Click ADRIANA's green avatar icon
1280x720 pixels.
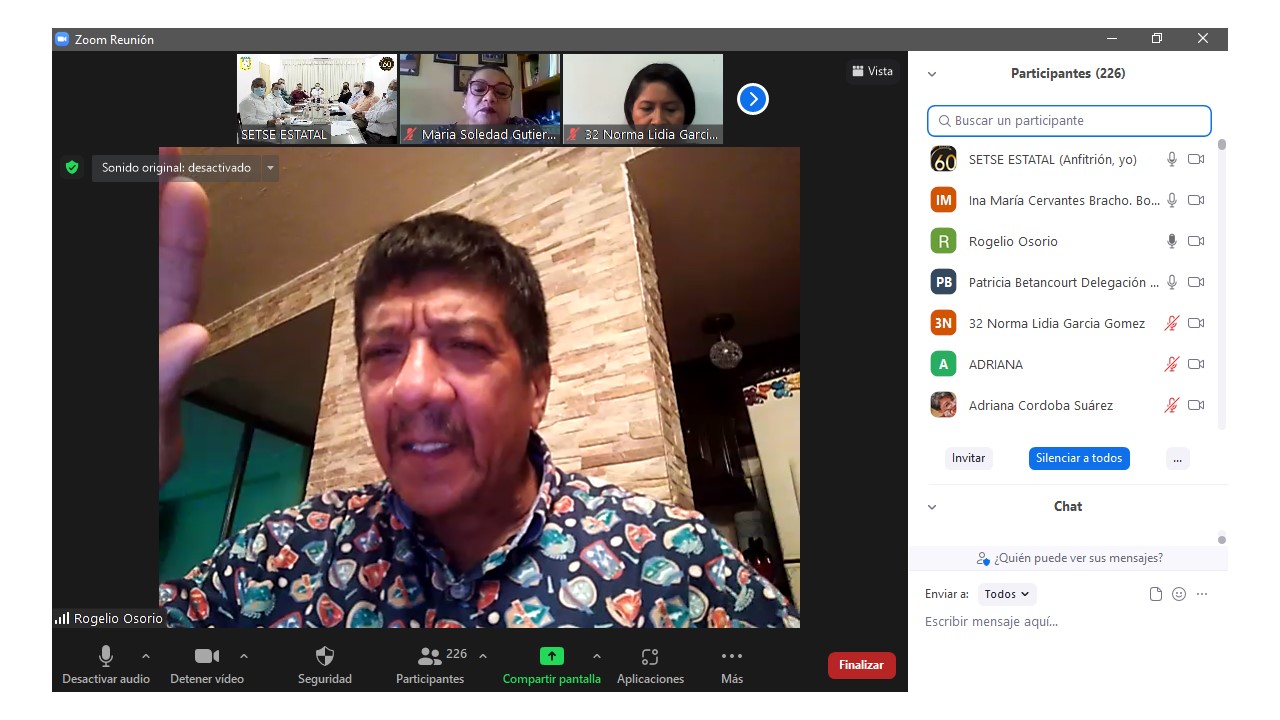[x=943, y=364]
